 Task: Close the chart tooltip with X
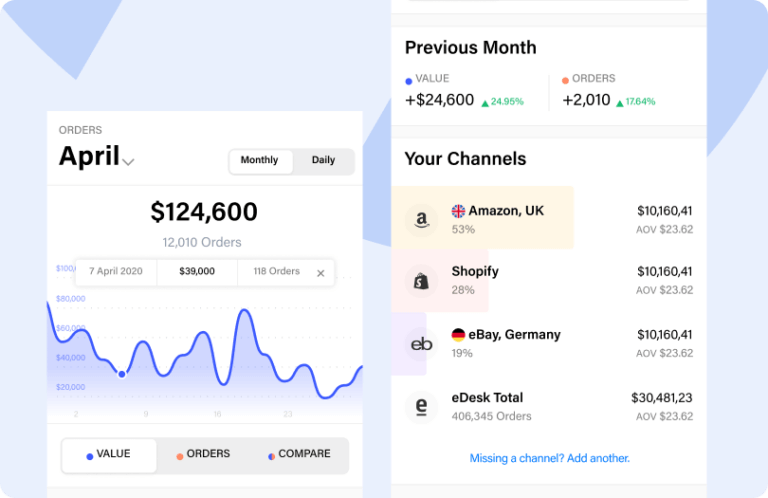(321, 273)
